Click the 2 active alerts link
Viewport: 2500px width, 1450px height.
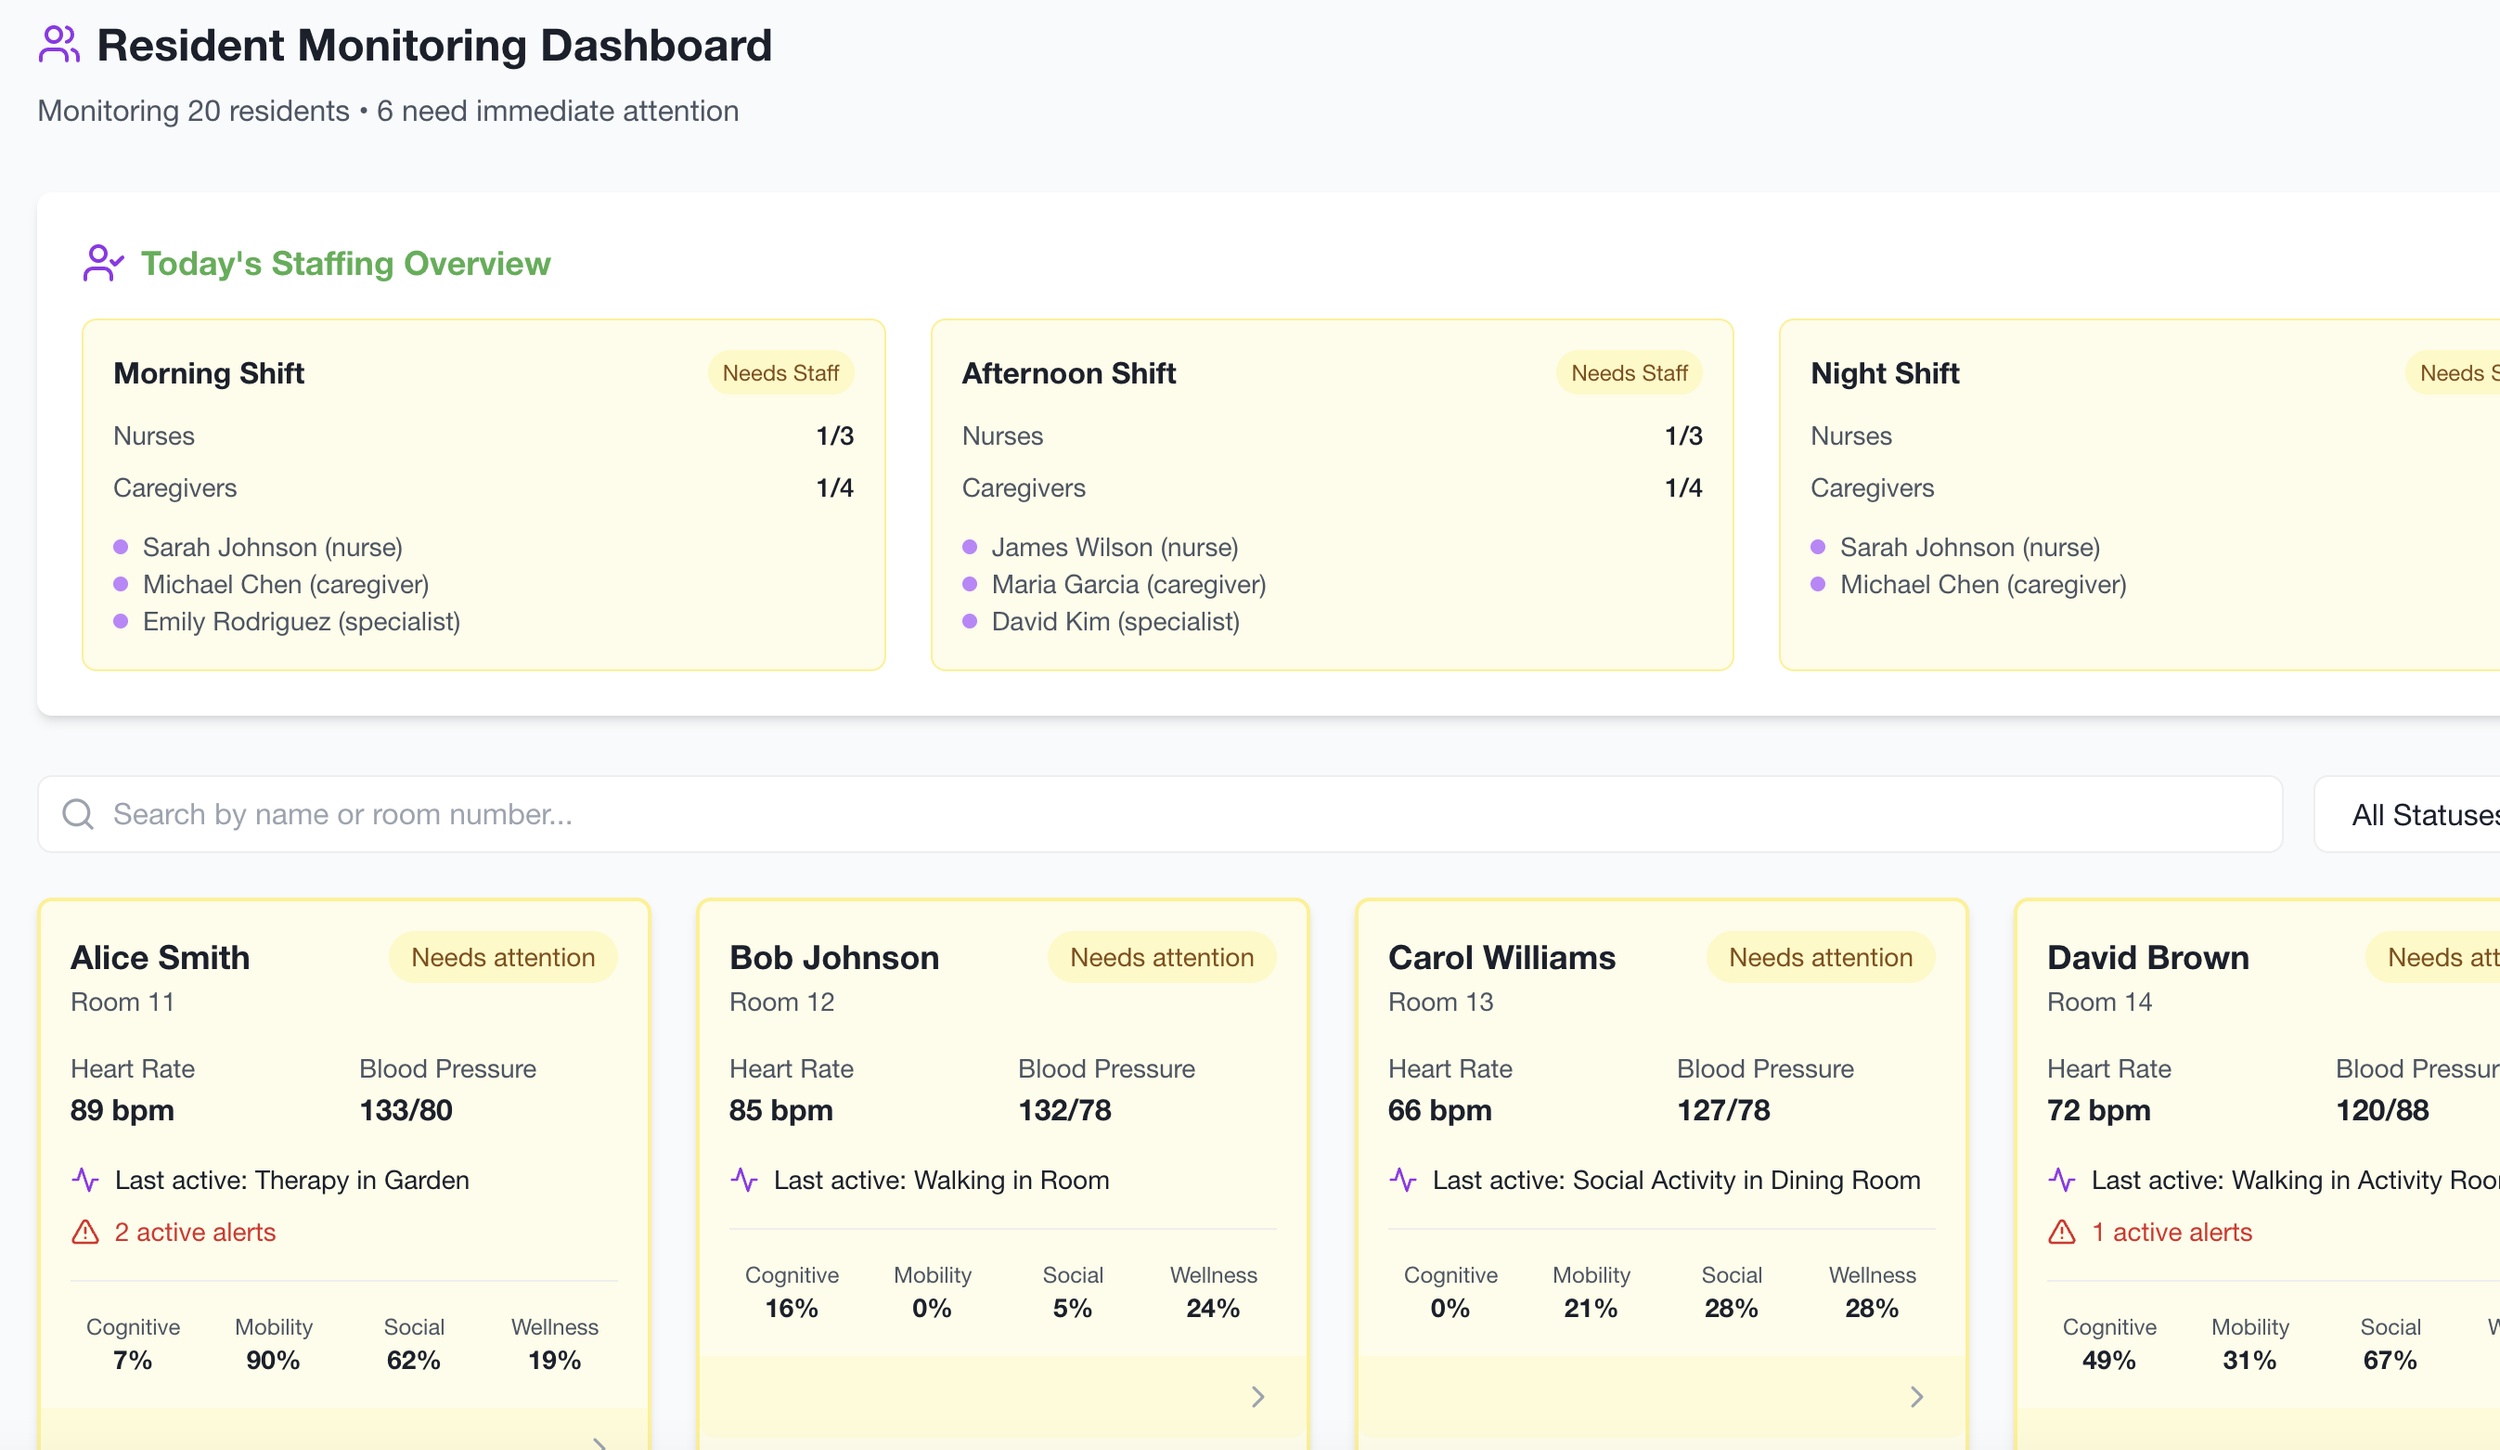click(195, 1232)
